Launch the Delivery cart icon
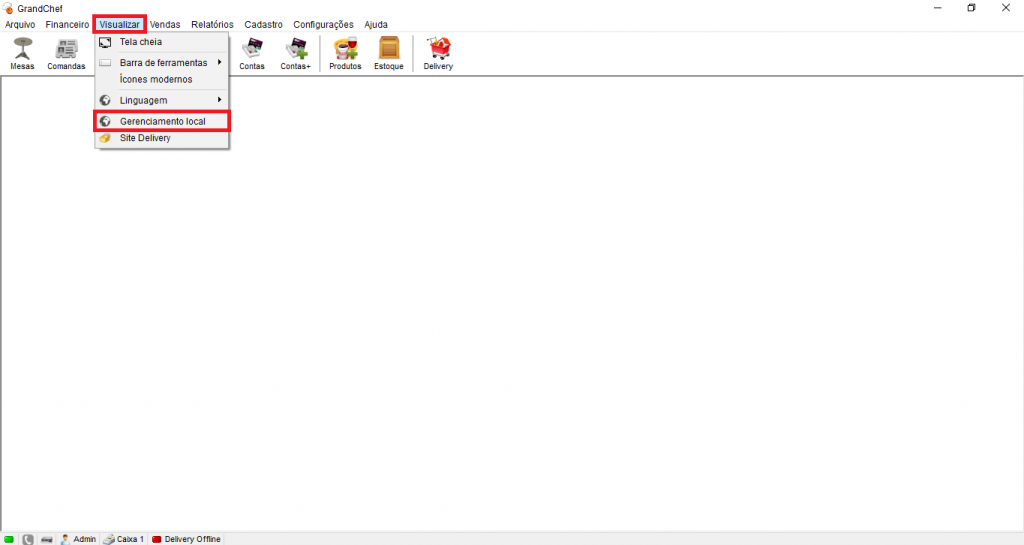 (438, 53)
